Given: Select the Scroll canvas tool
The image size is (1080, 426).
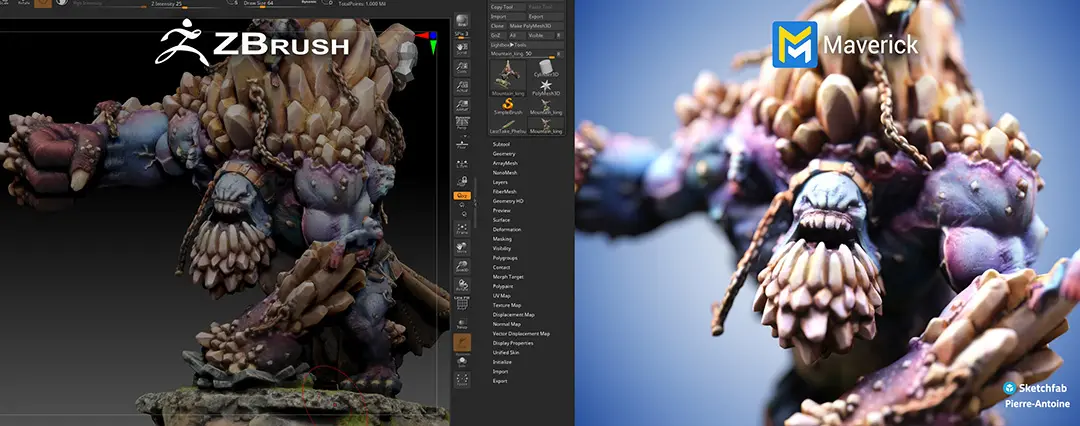Looking at the screenshot, I should pyautogui.click(x=462, y=48).
